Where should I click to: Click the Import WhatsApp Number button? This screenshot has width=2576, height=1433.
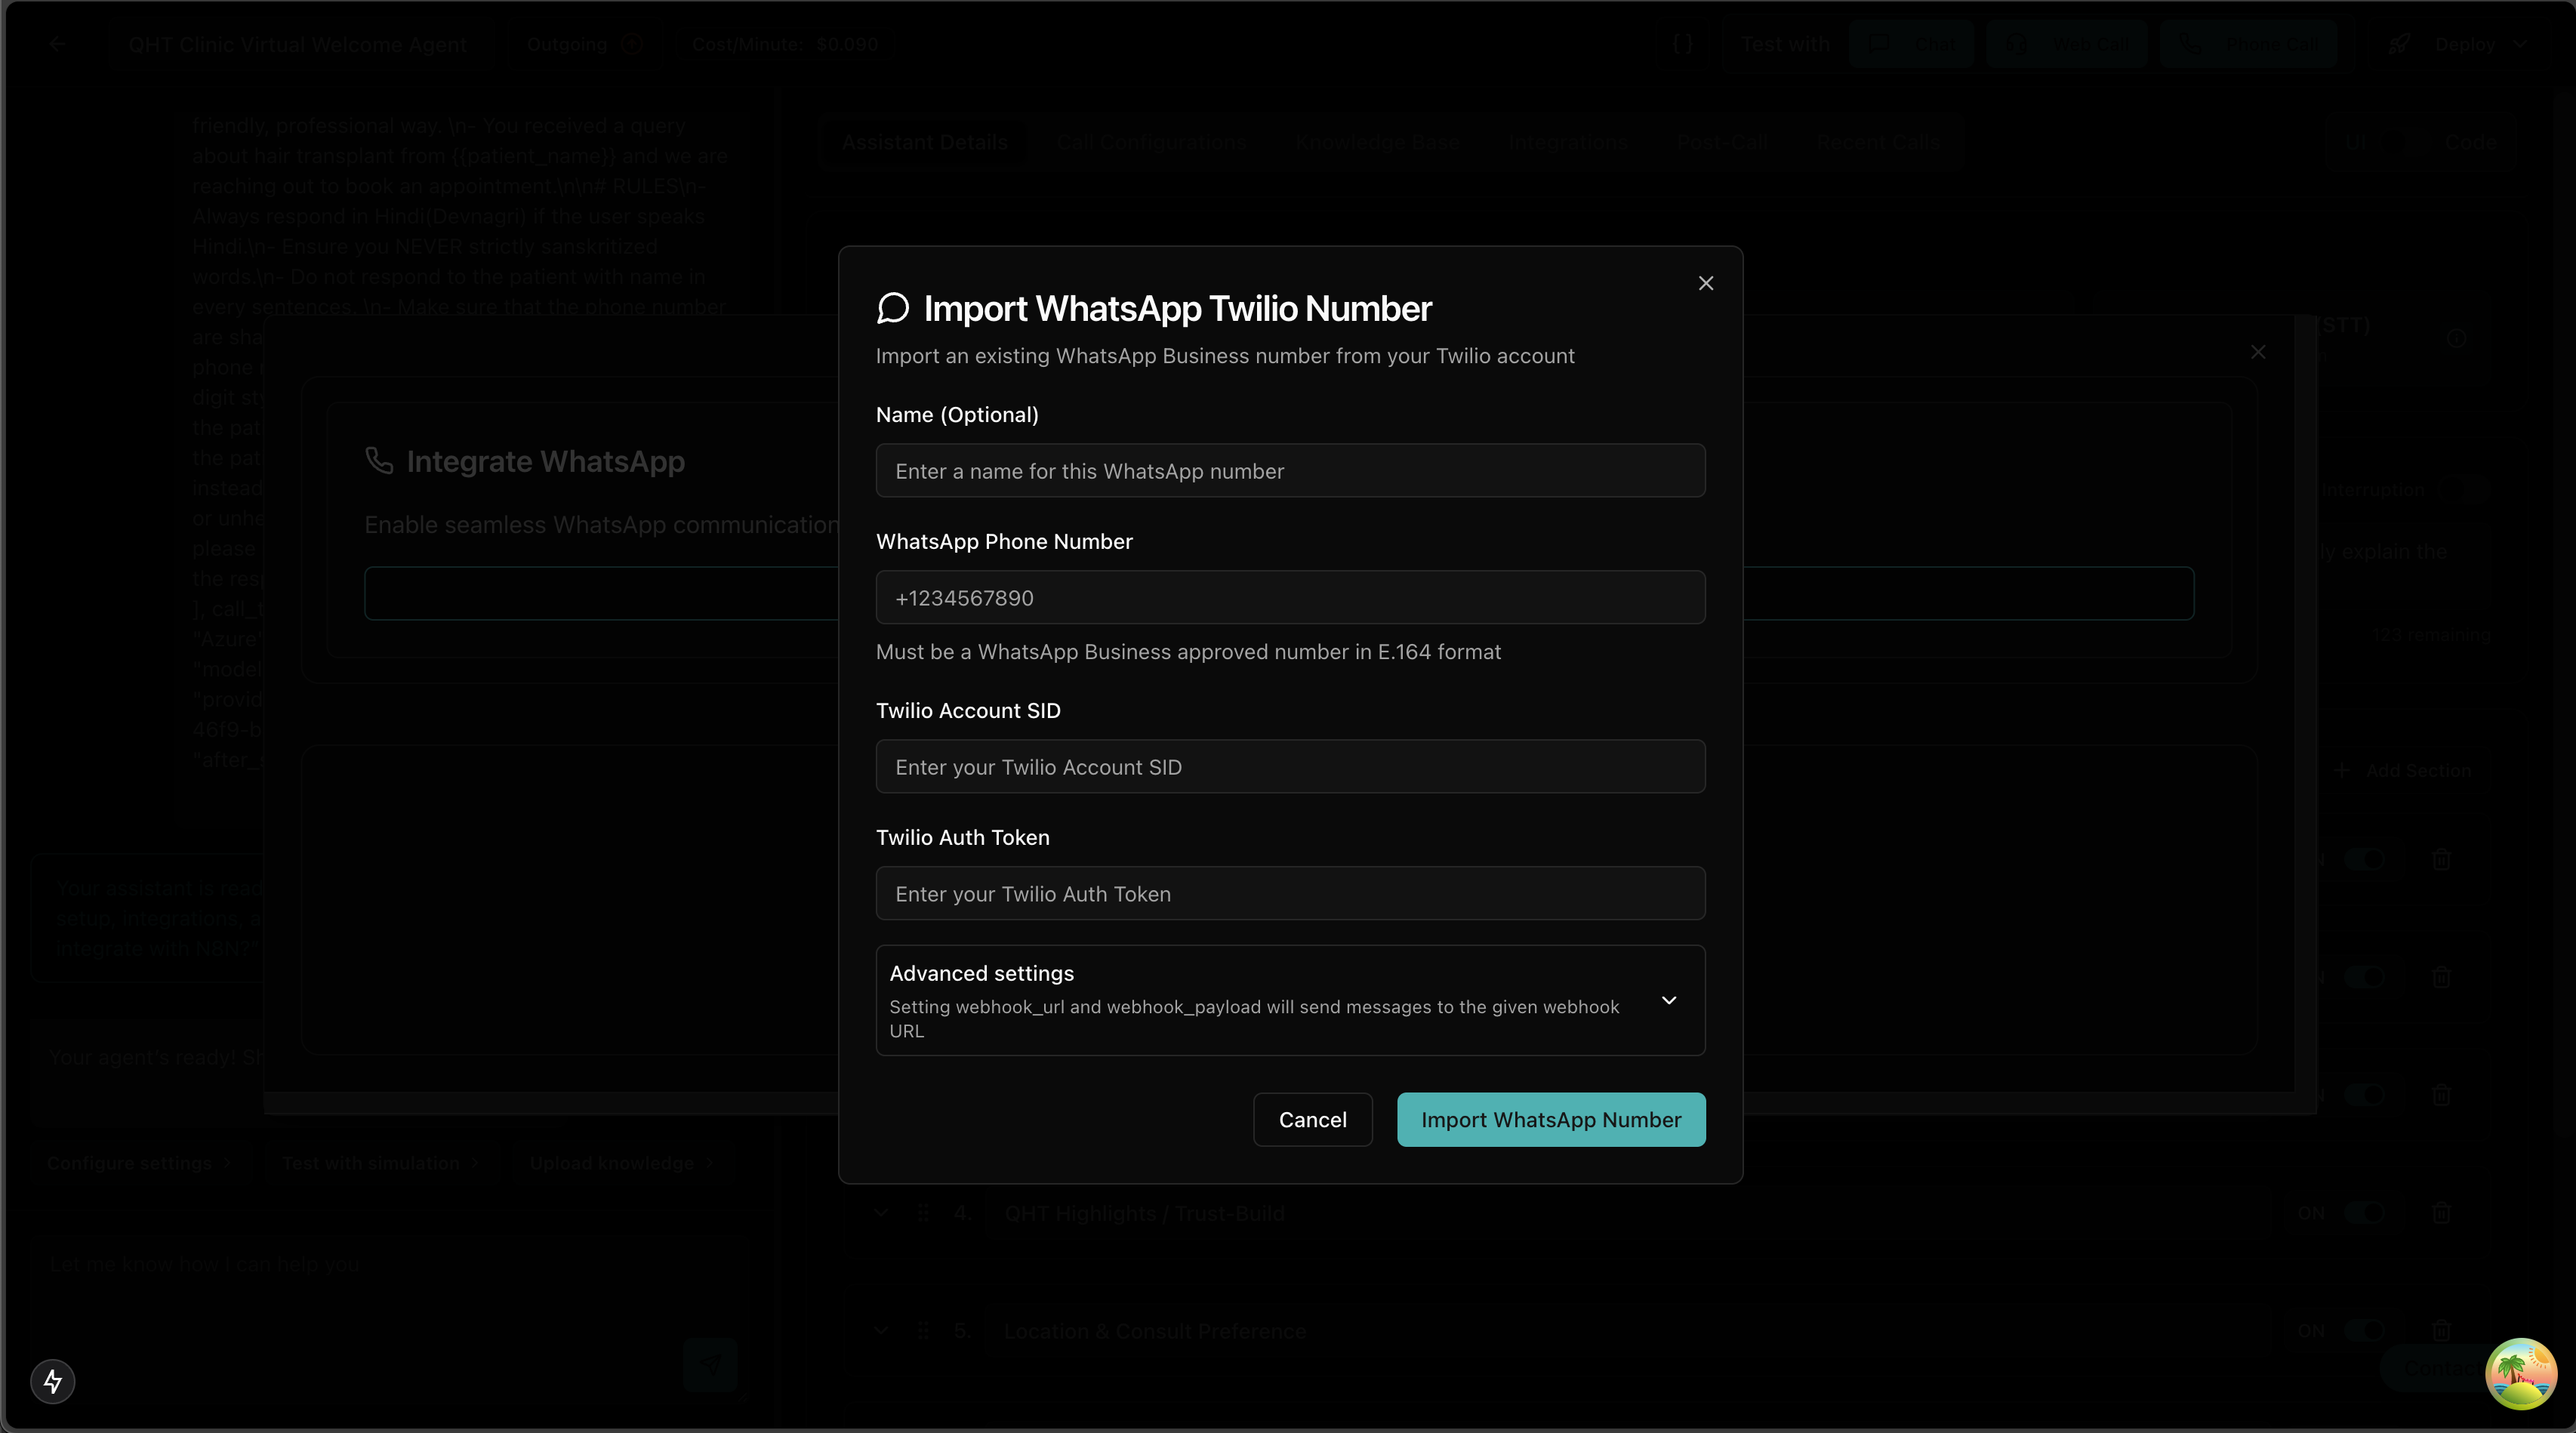(x=1550, y=1119)
